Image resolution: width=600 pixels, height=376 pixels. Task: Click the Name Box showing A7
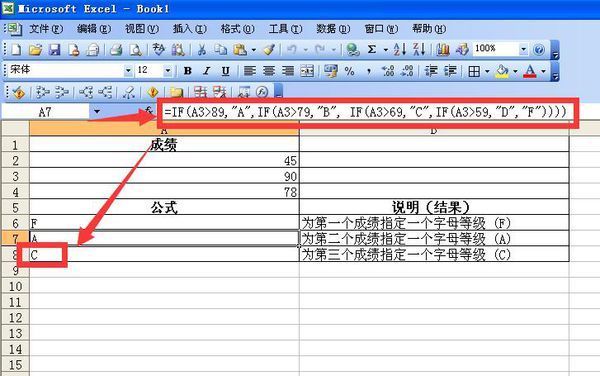coord(45,112)
